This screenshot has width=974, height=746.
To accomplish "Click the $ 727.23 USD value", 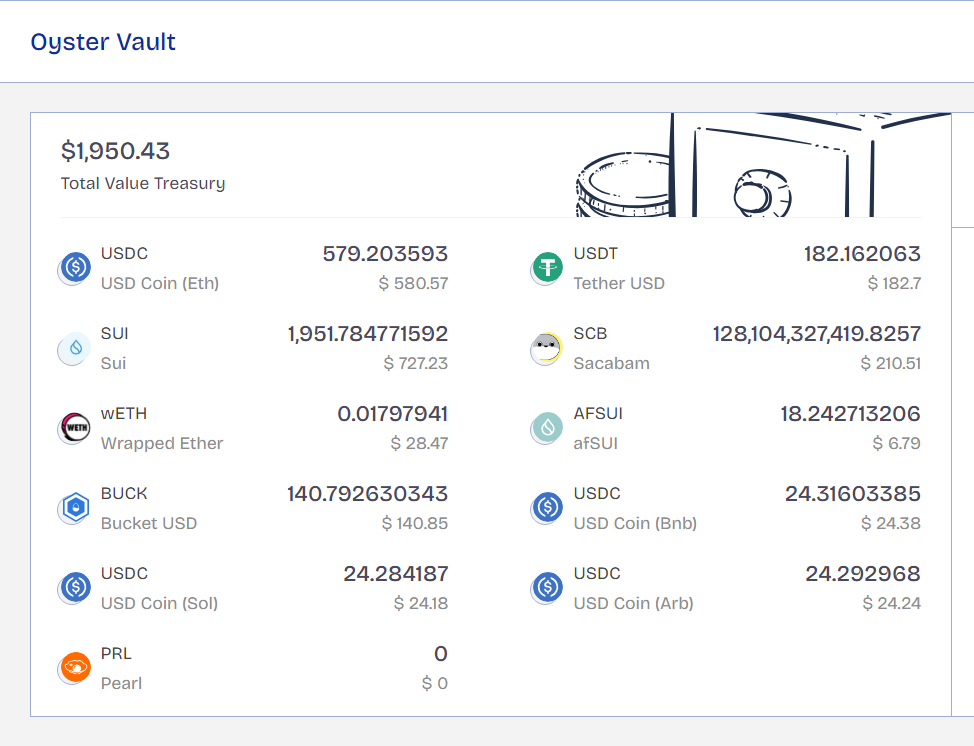I will pos(416,363).
